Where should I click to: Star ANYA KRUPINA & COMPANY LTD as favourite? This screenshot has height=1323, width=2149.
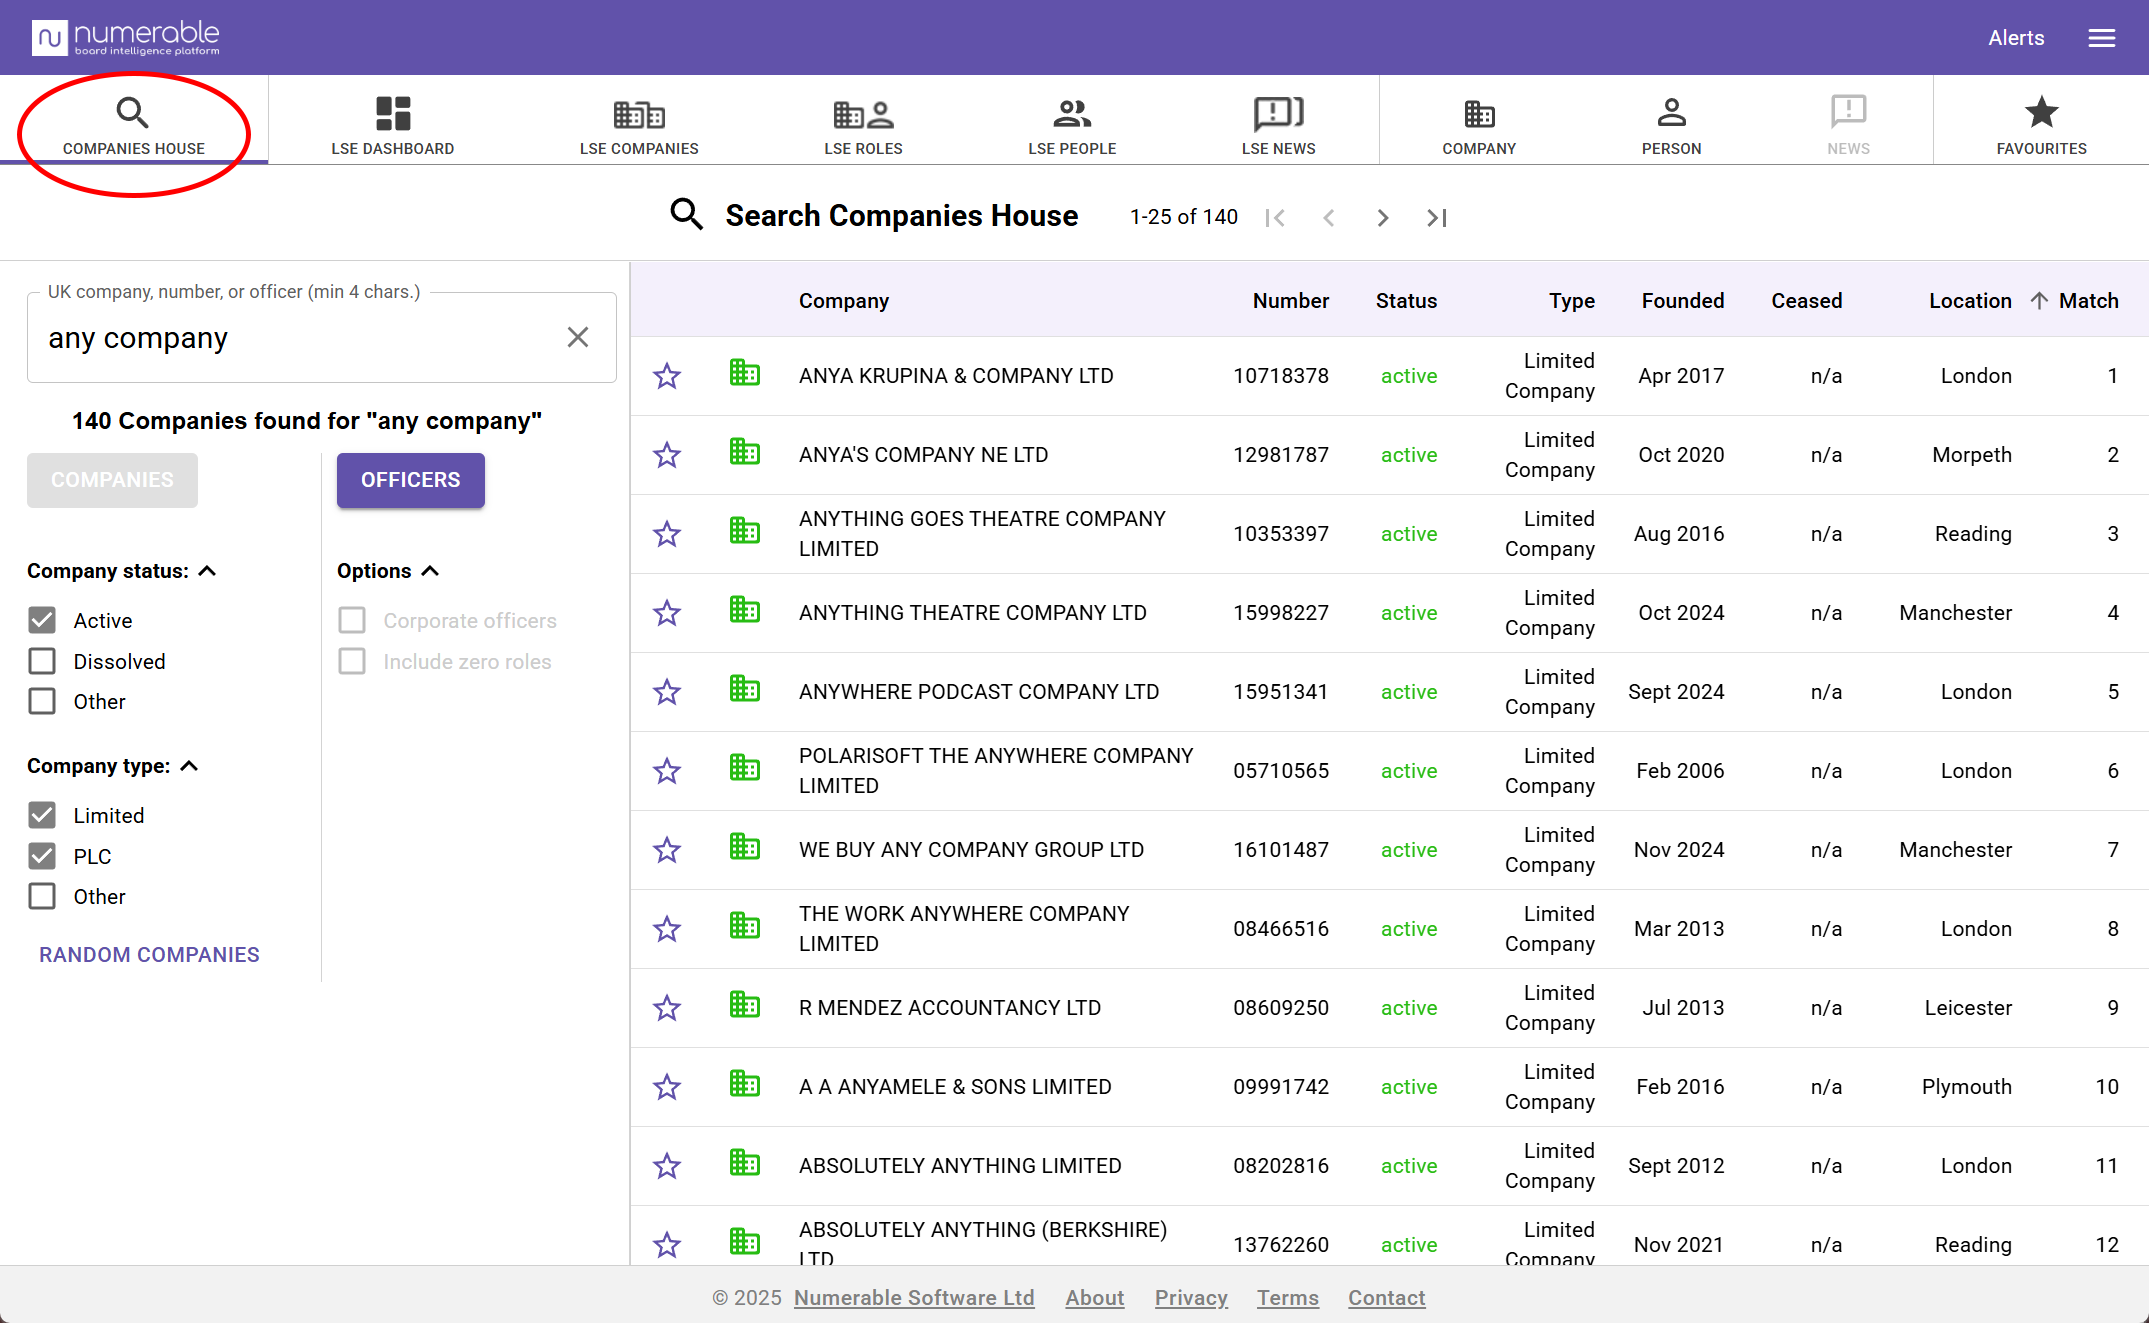point(667,376)
